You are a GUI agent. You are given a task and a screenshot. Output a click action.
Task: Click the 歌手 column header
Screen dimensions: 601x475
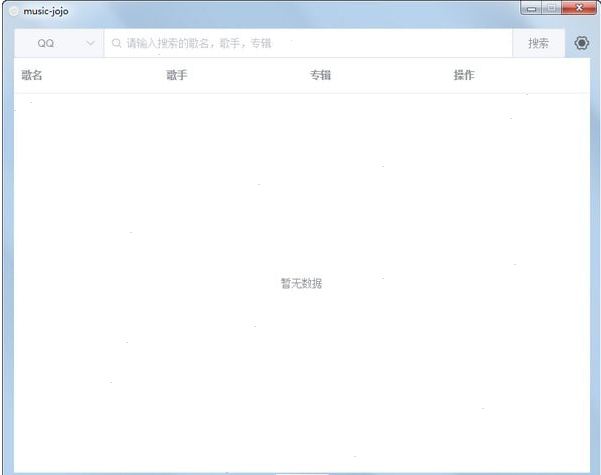click(x=176, y=75)
